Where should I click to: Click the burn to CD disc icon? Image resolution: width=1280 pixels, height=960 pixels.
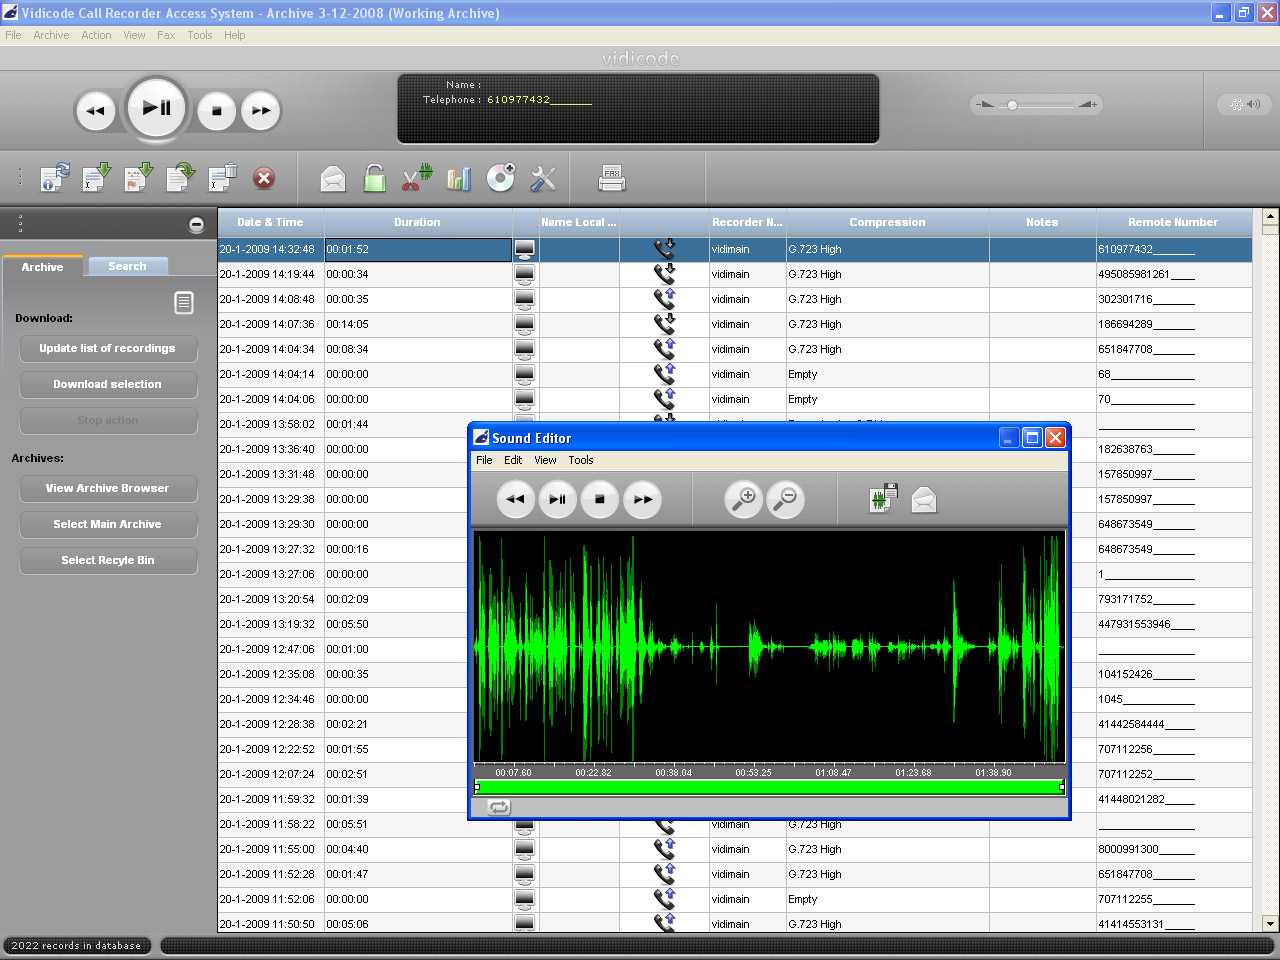tap(501, 178)
